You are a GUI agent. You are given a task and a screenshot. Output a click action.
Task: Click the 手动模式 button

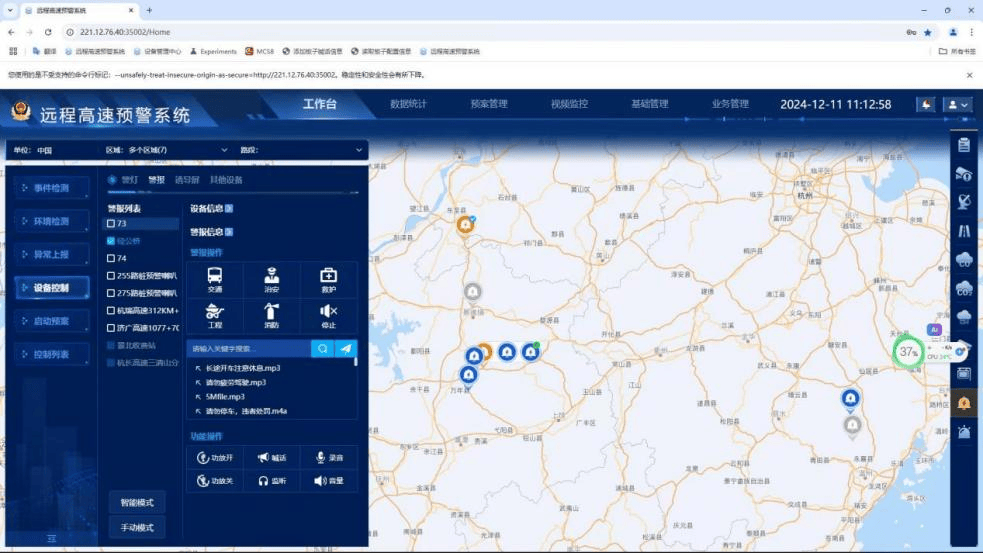pos(137,527)
